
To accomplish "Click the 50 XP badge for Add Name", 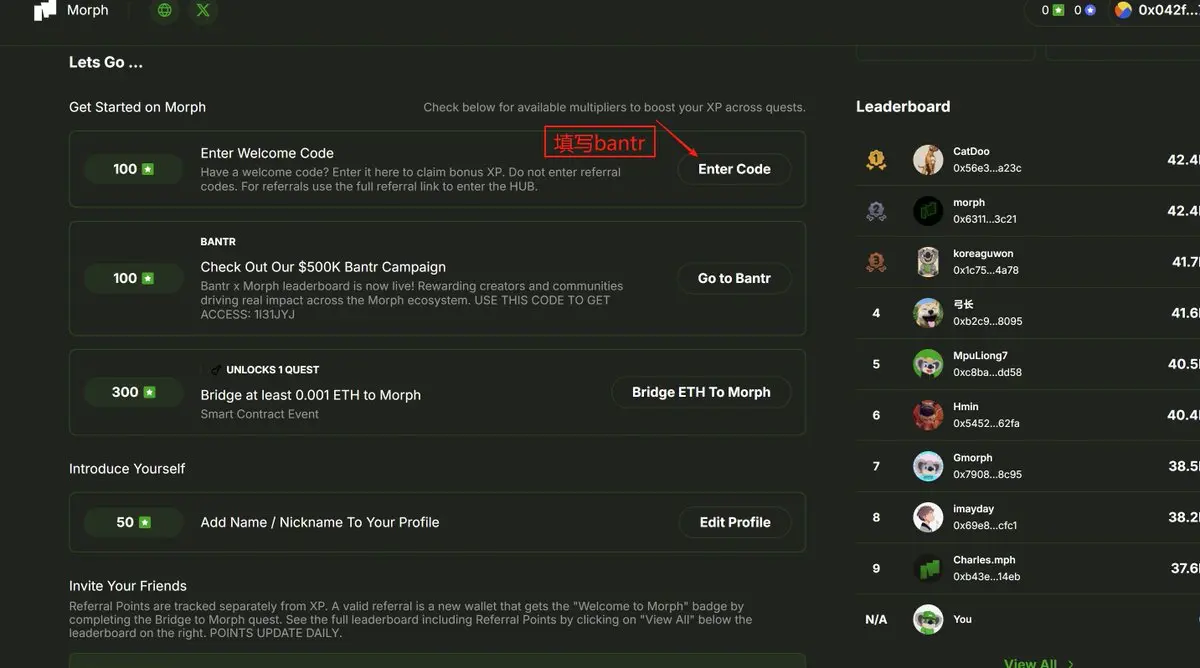I will (133, 522).
